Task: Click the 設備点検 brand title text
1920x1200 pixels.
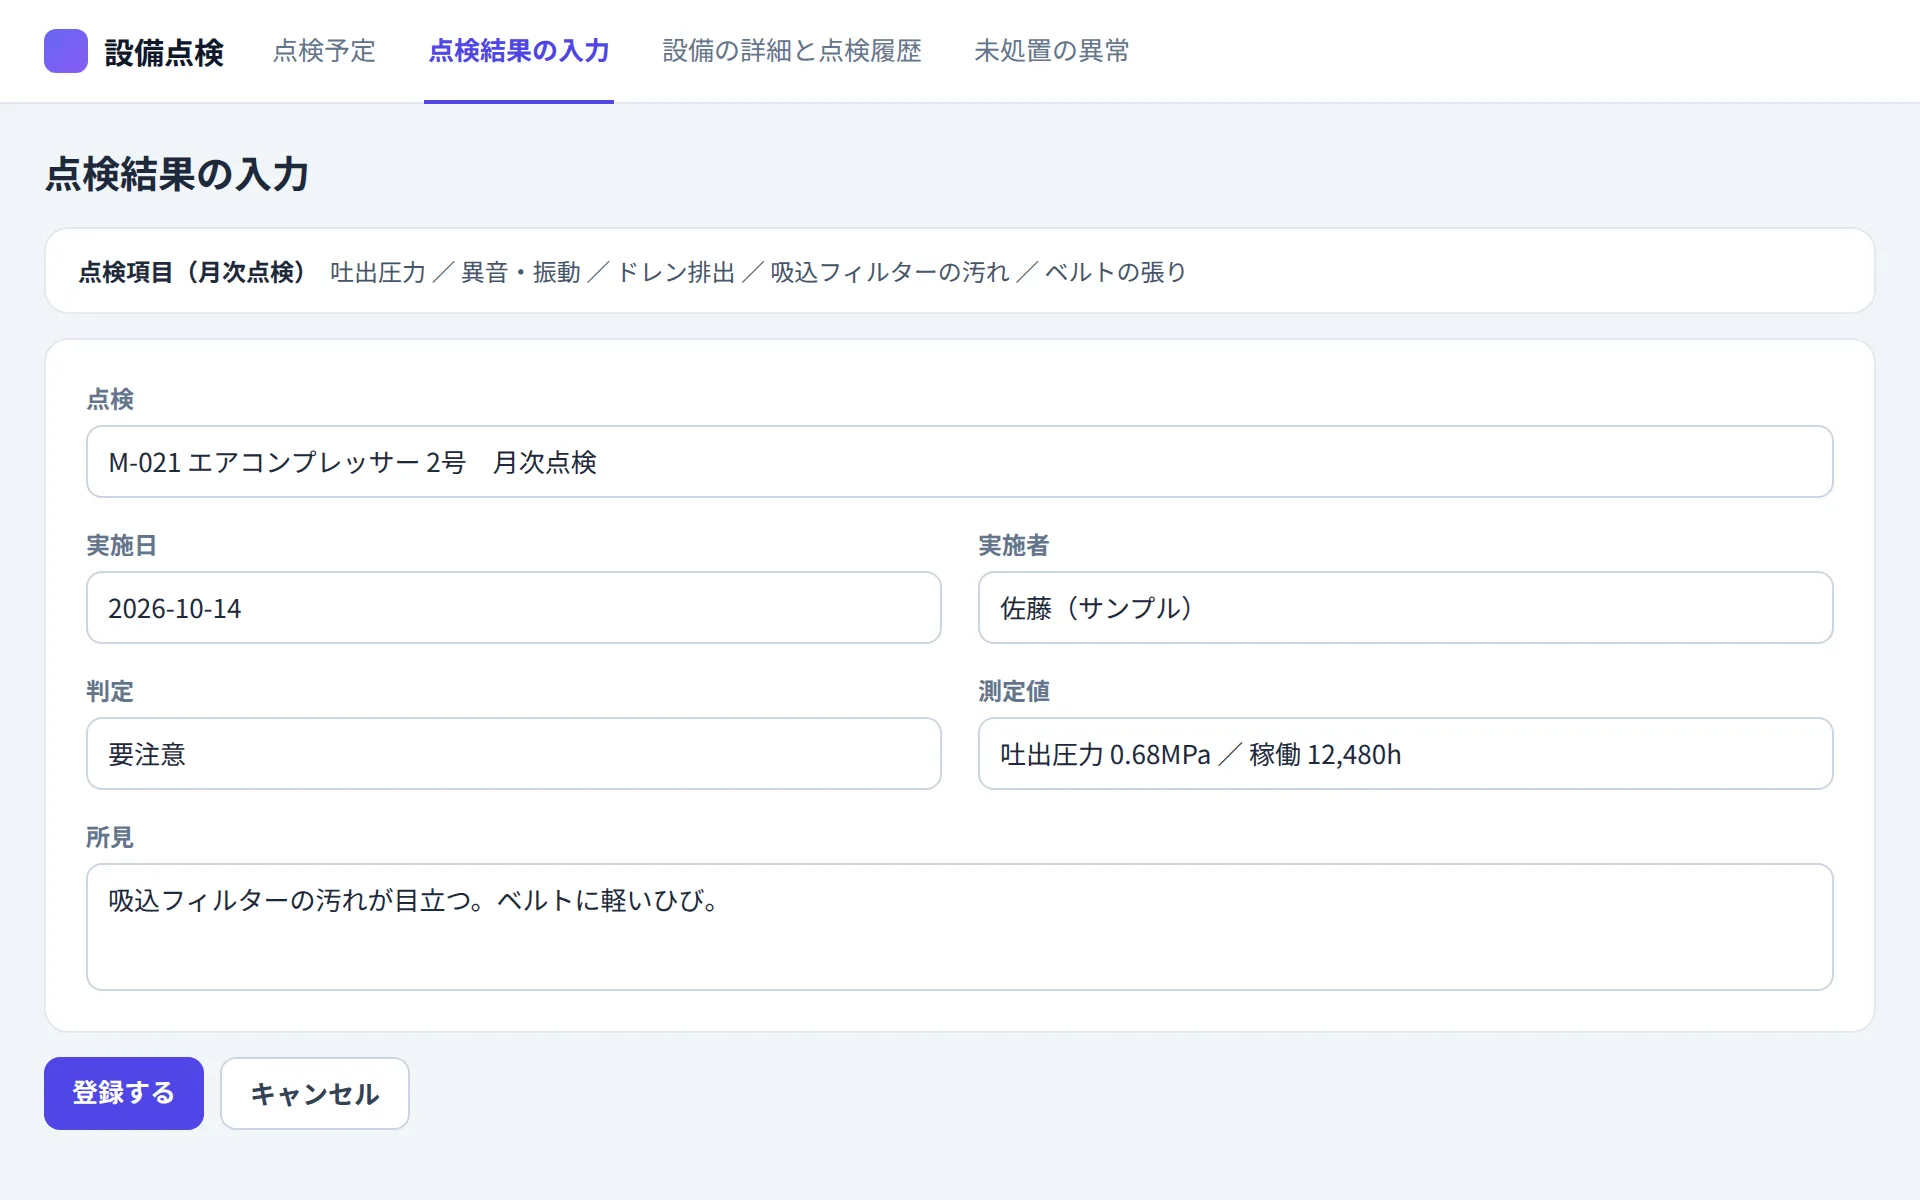Action: 164,52
